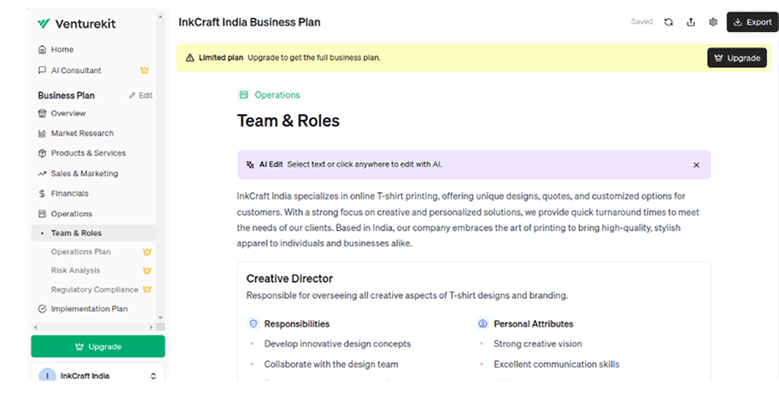
Task: Click the Personal Attributes person icon
Action: coord(482,323)
